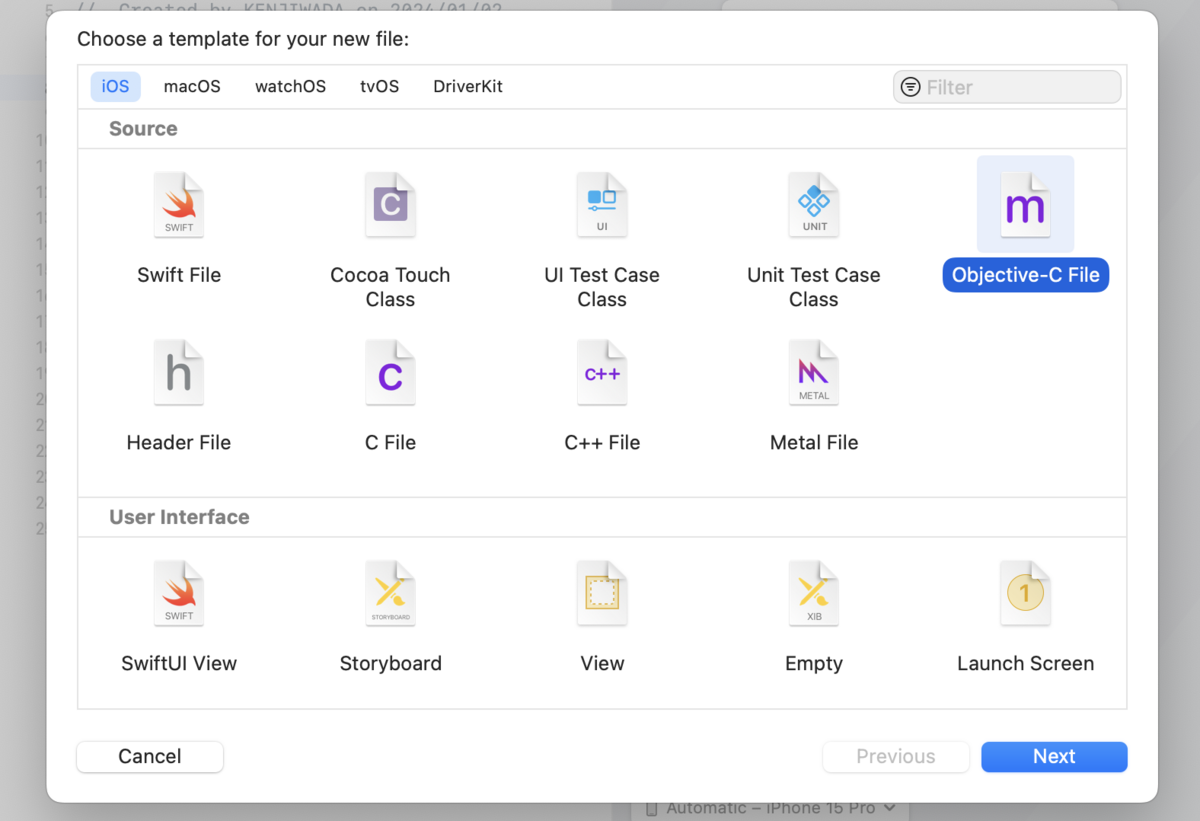Select the Swift File template icon
Image resolution: width=1200 pixels, height=821 pixels.
tap(178, 205)
